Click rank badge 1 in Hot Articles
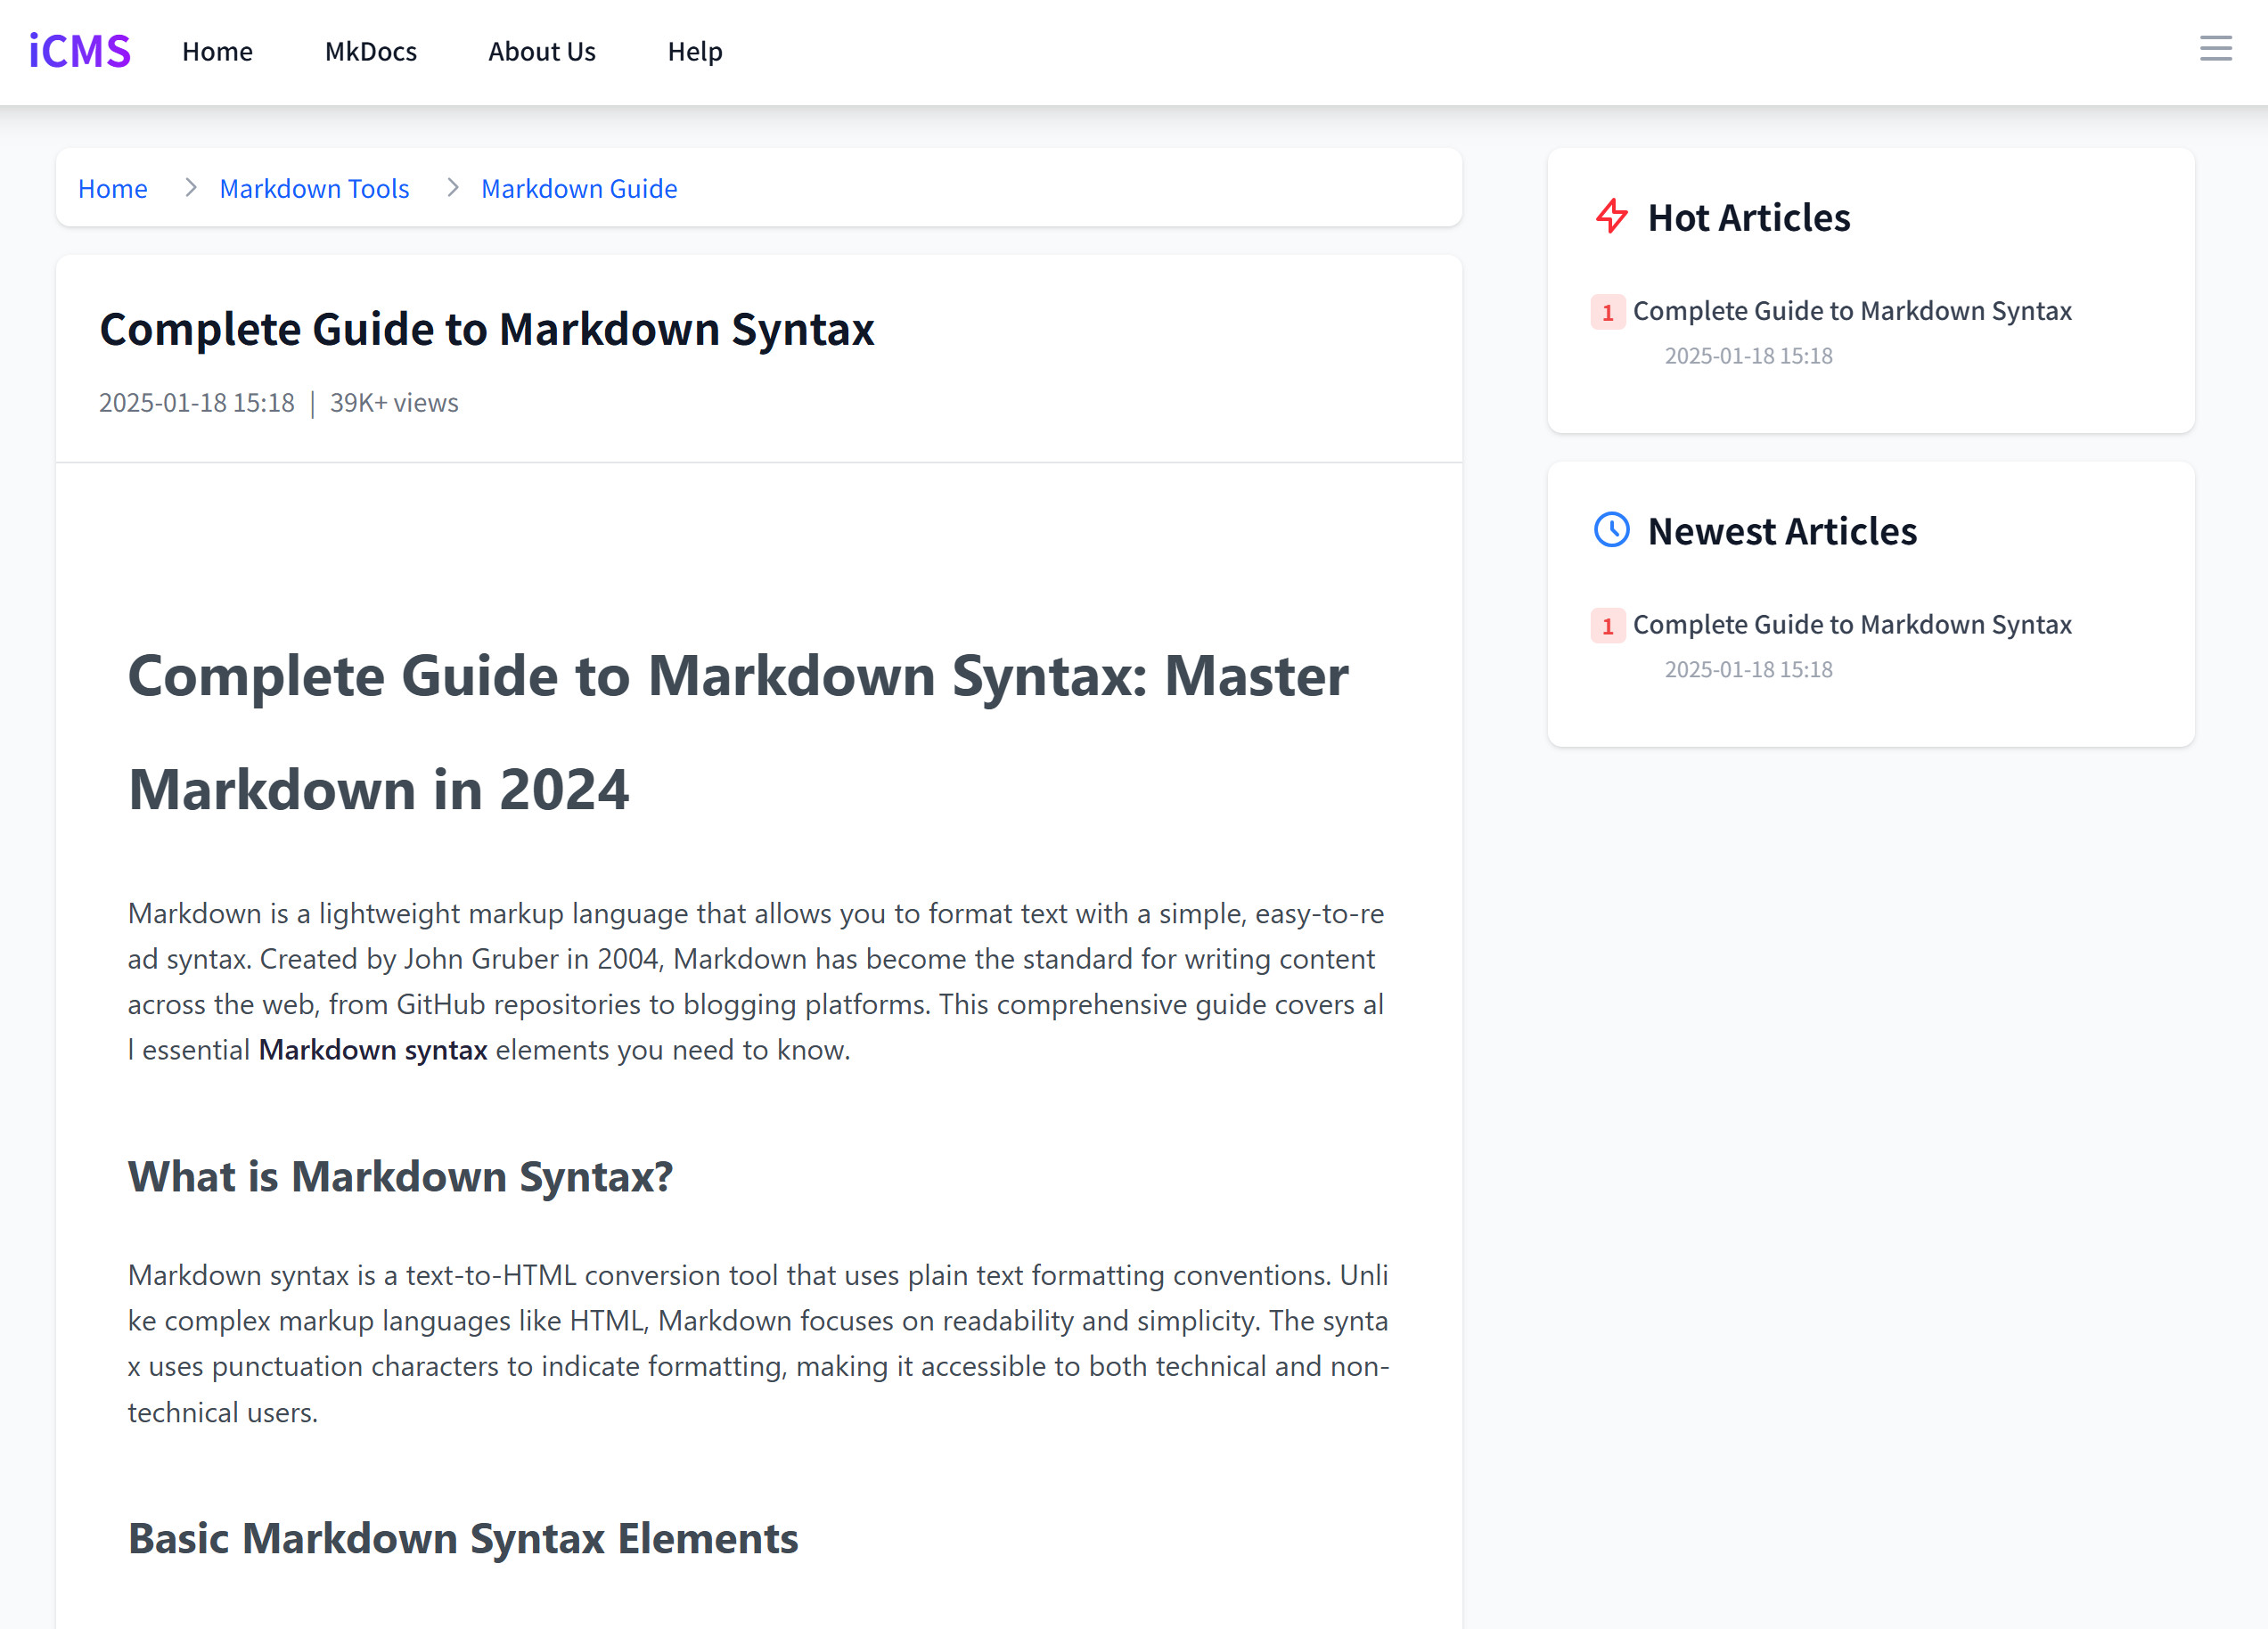This screenshot has width=2268, height=1629. point(1607,312)
